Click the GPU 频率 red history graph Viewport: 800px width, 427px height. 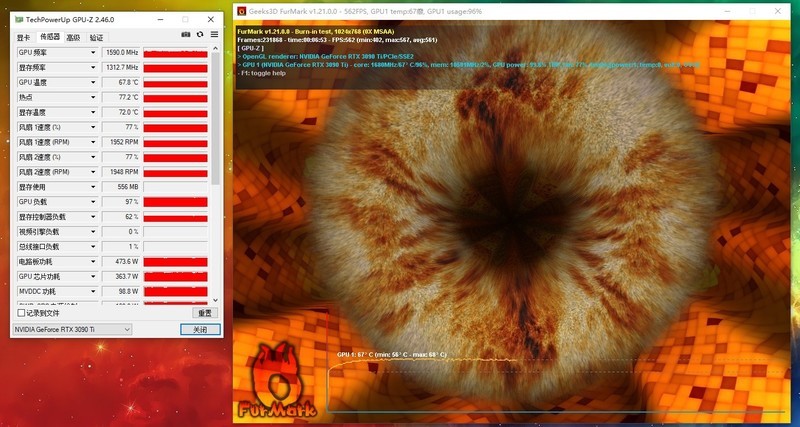click(176, 53)
